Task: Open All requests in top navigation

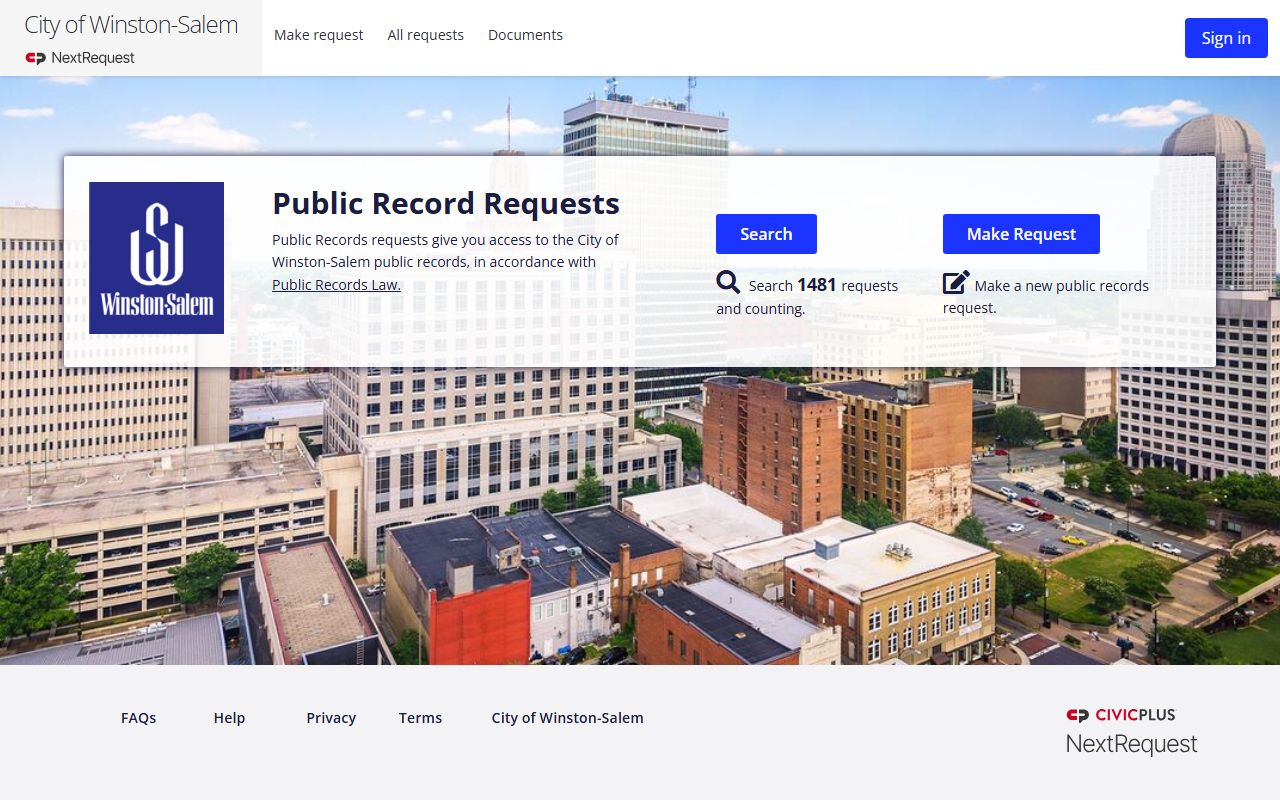Action: pos(426,35)
